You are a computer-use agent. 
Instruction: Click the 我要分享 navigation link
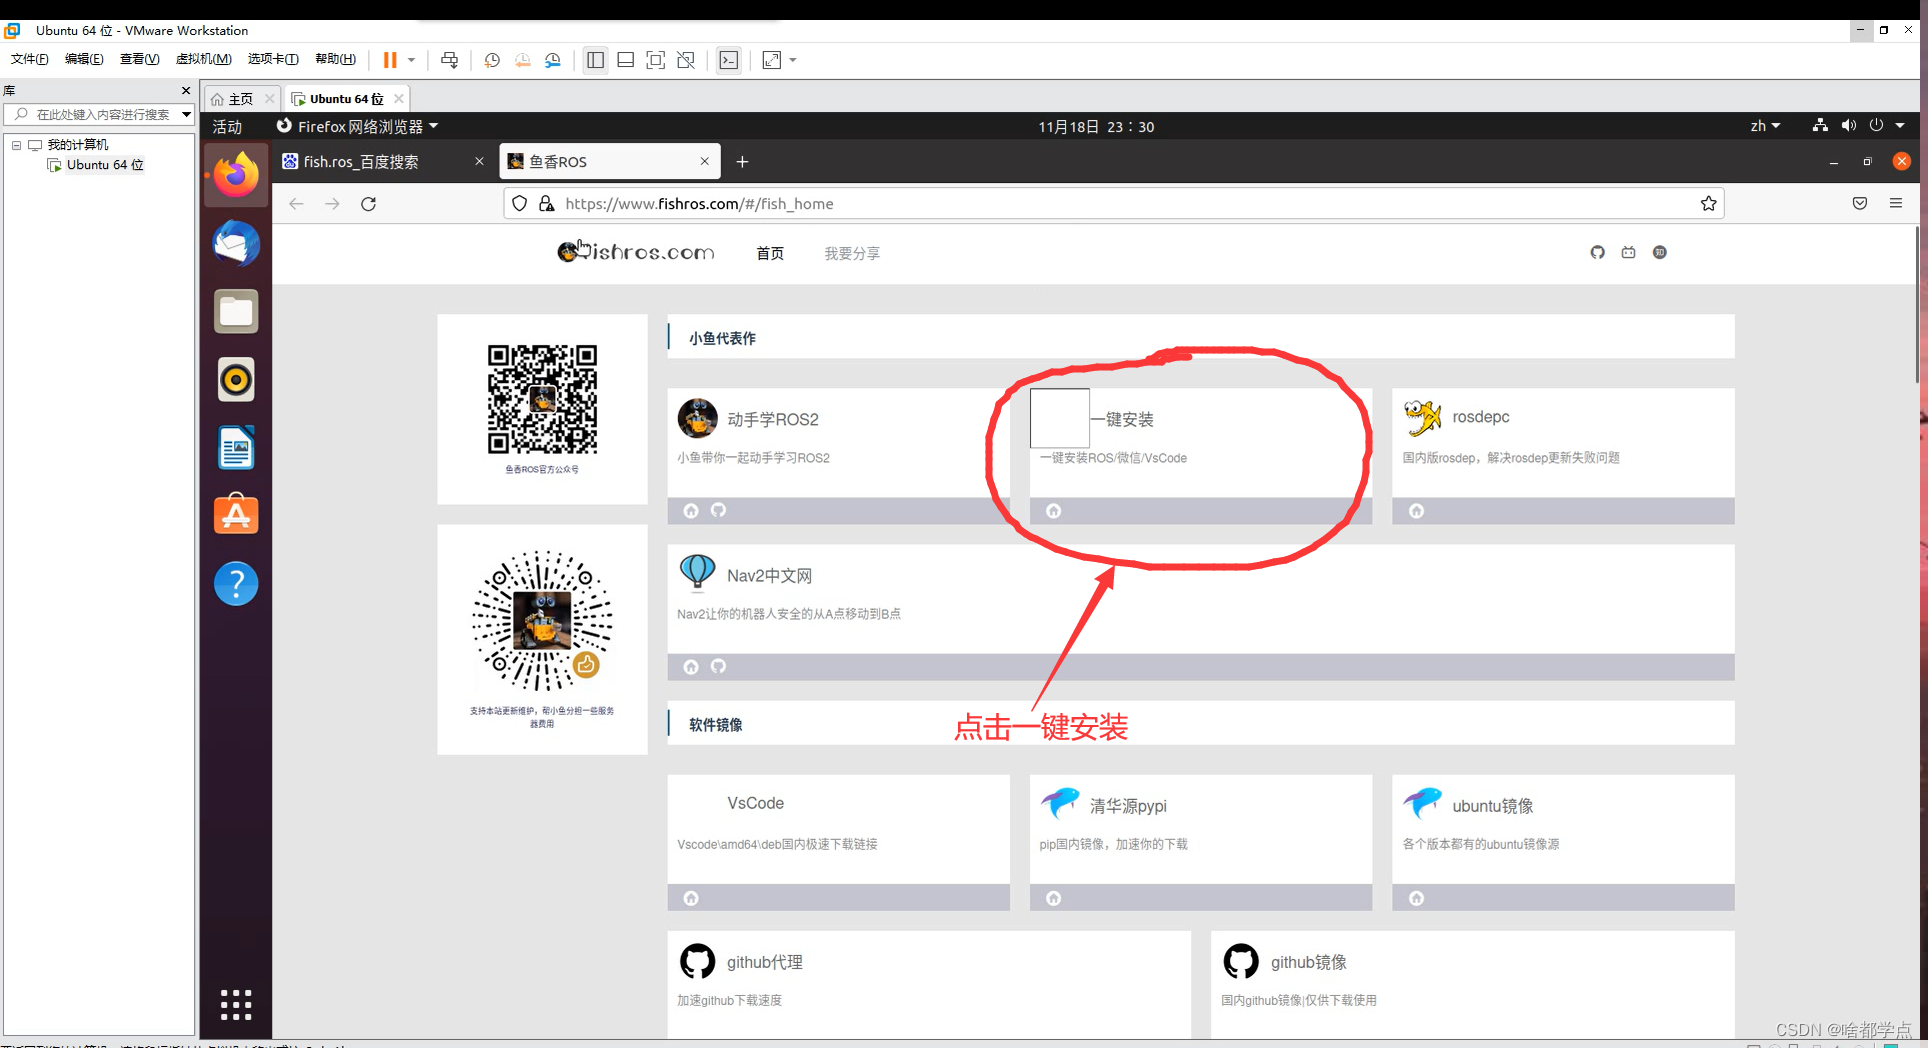(852, 253)
